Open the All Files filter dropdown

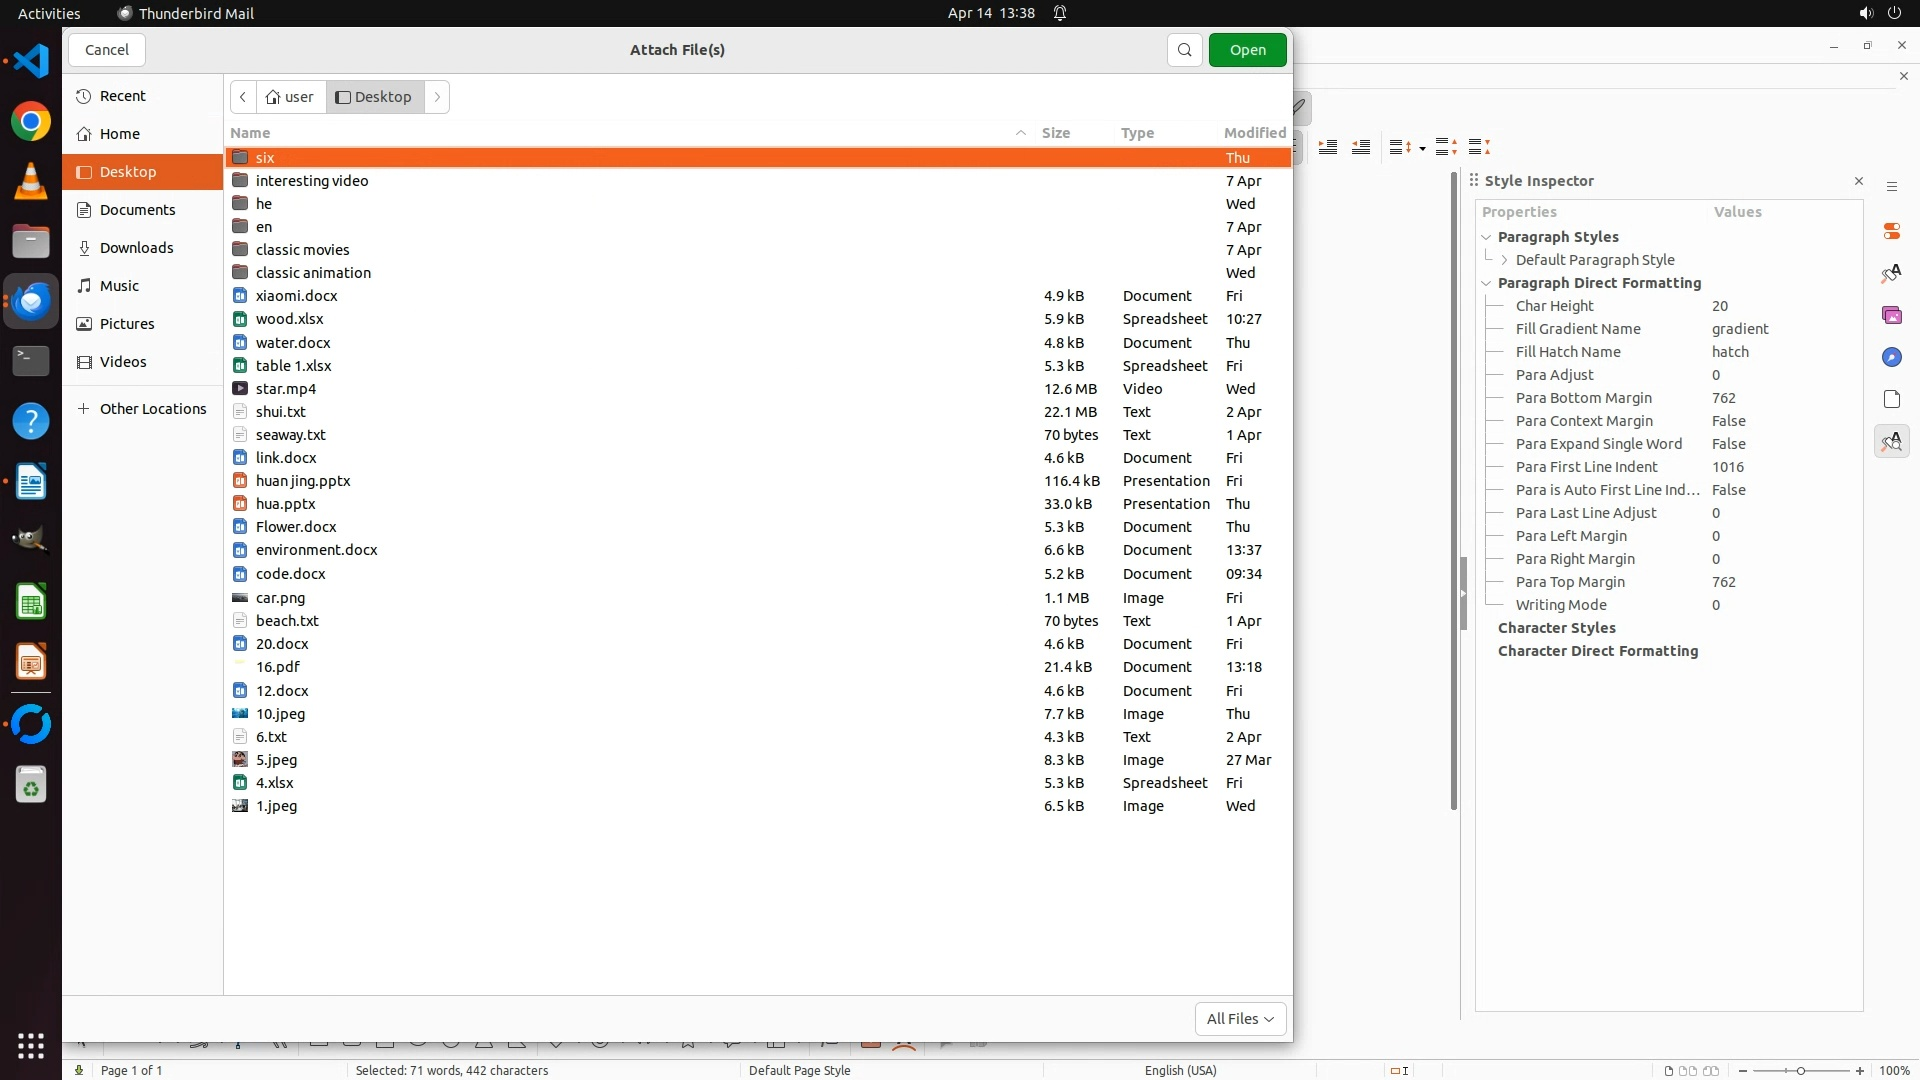[1240, 1018]
